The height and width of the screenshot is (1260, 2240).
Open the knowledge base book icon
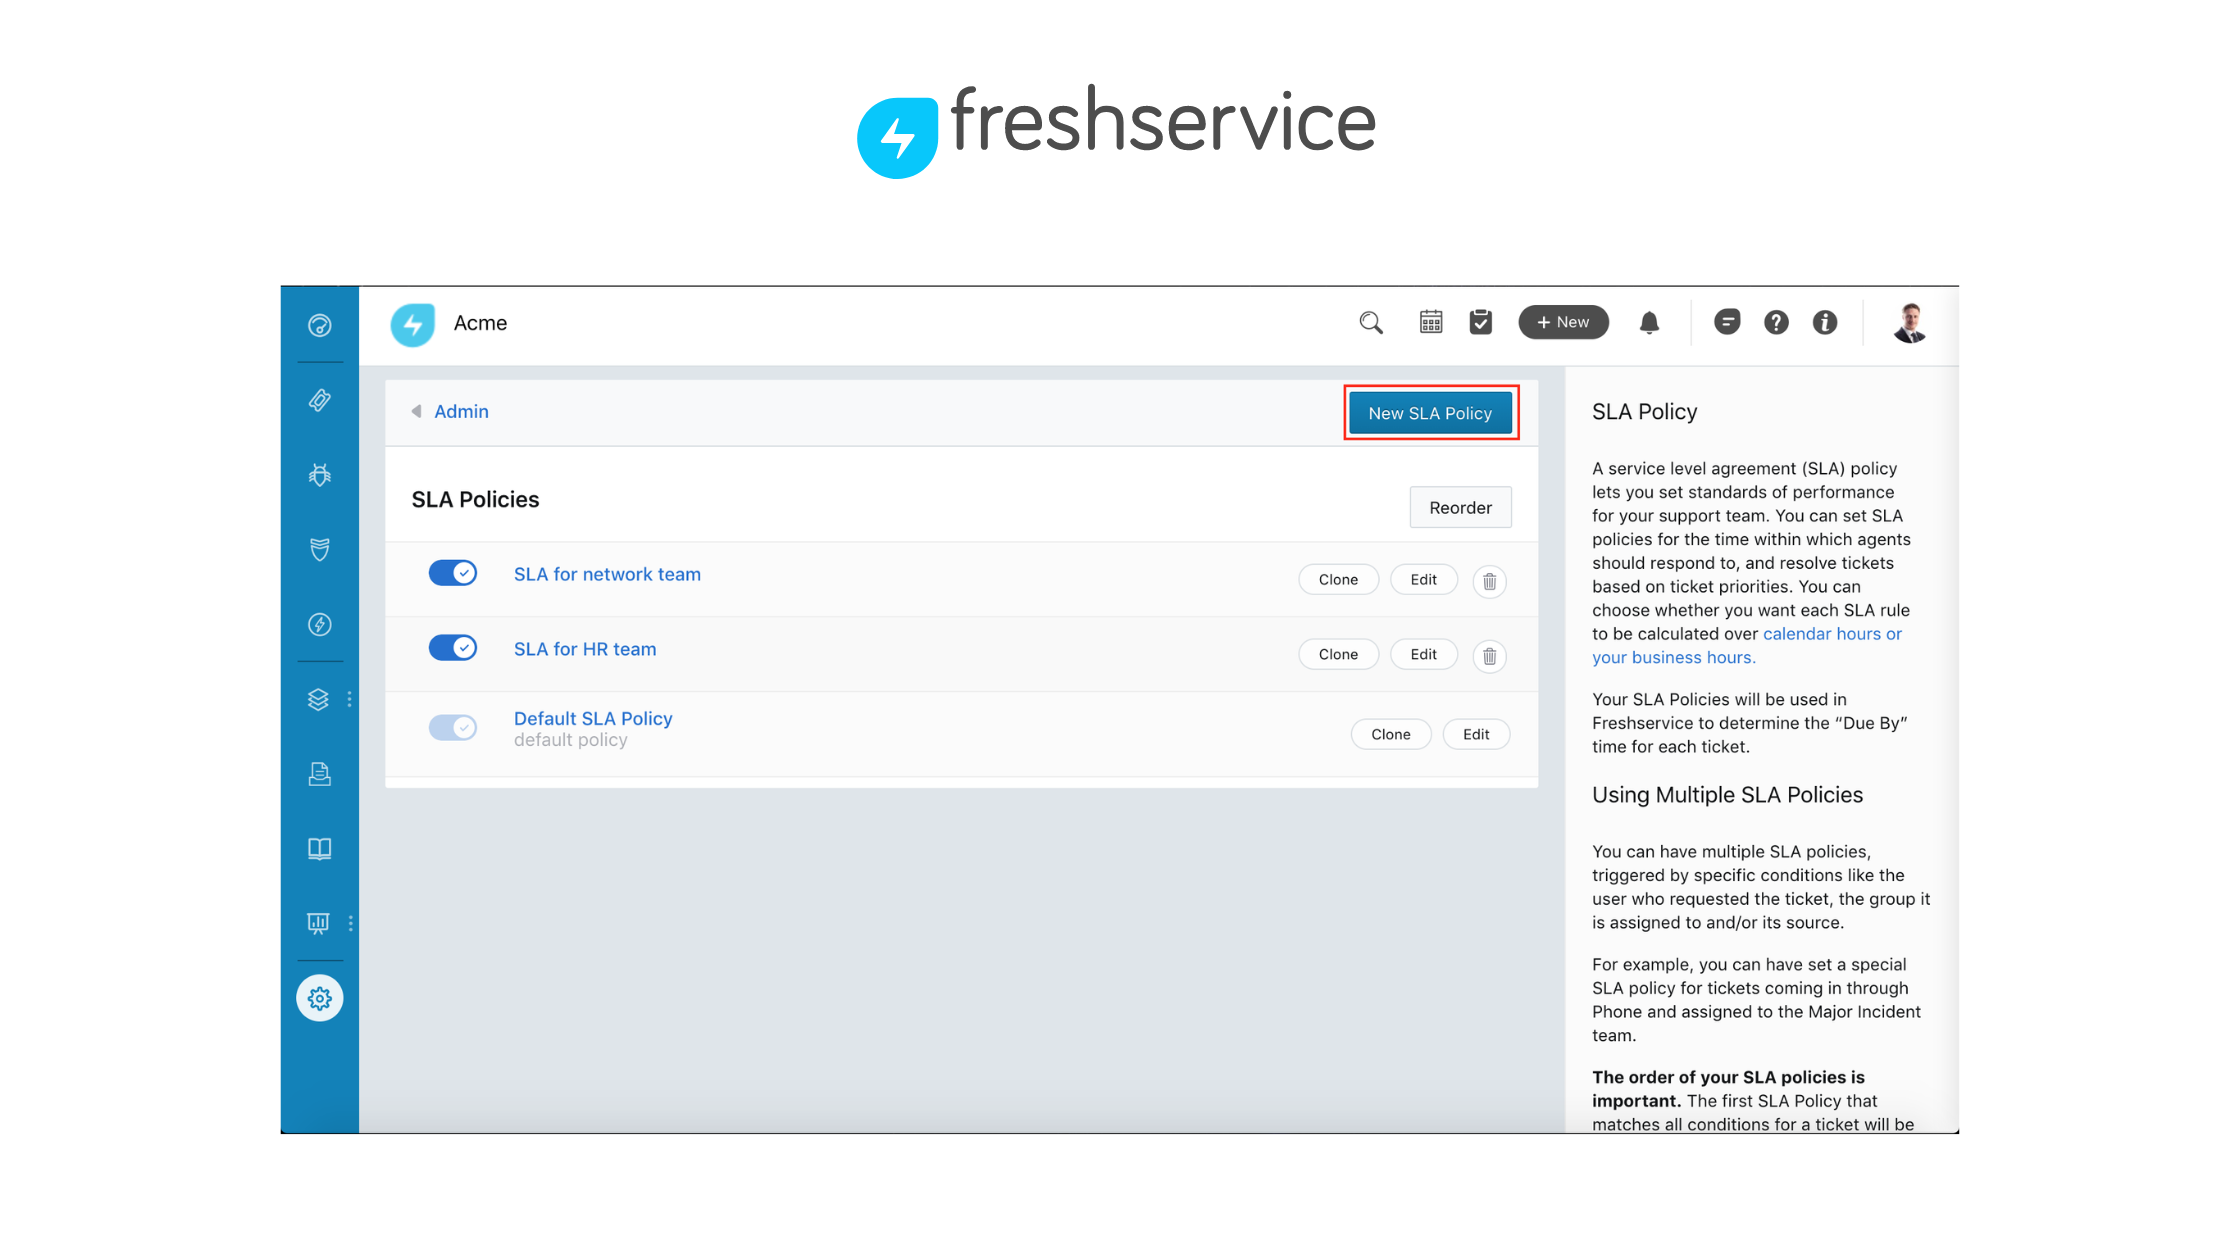pyautogui.click(x=320, y=849)
